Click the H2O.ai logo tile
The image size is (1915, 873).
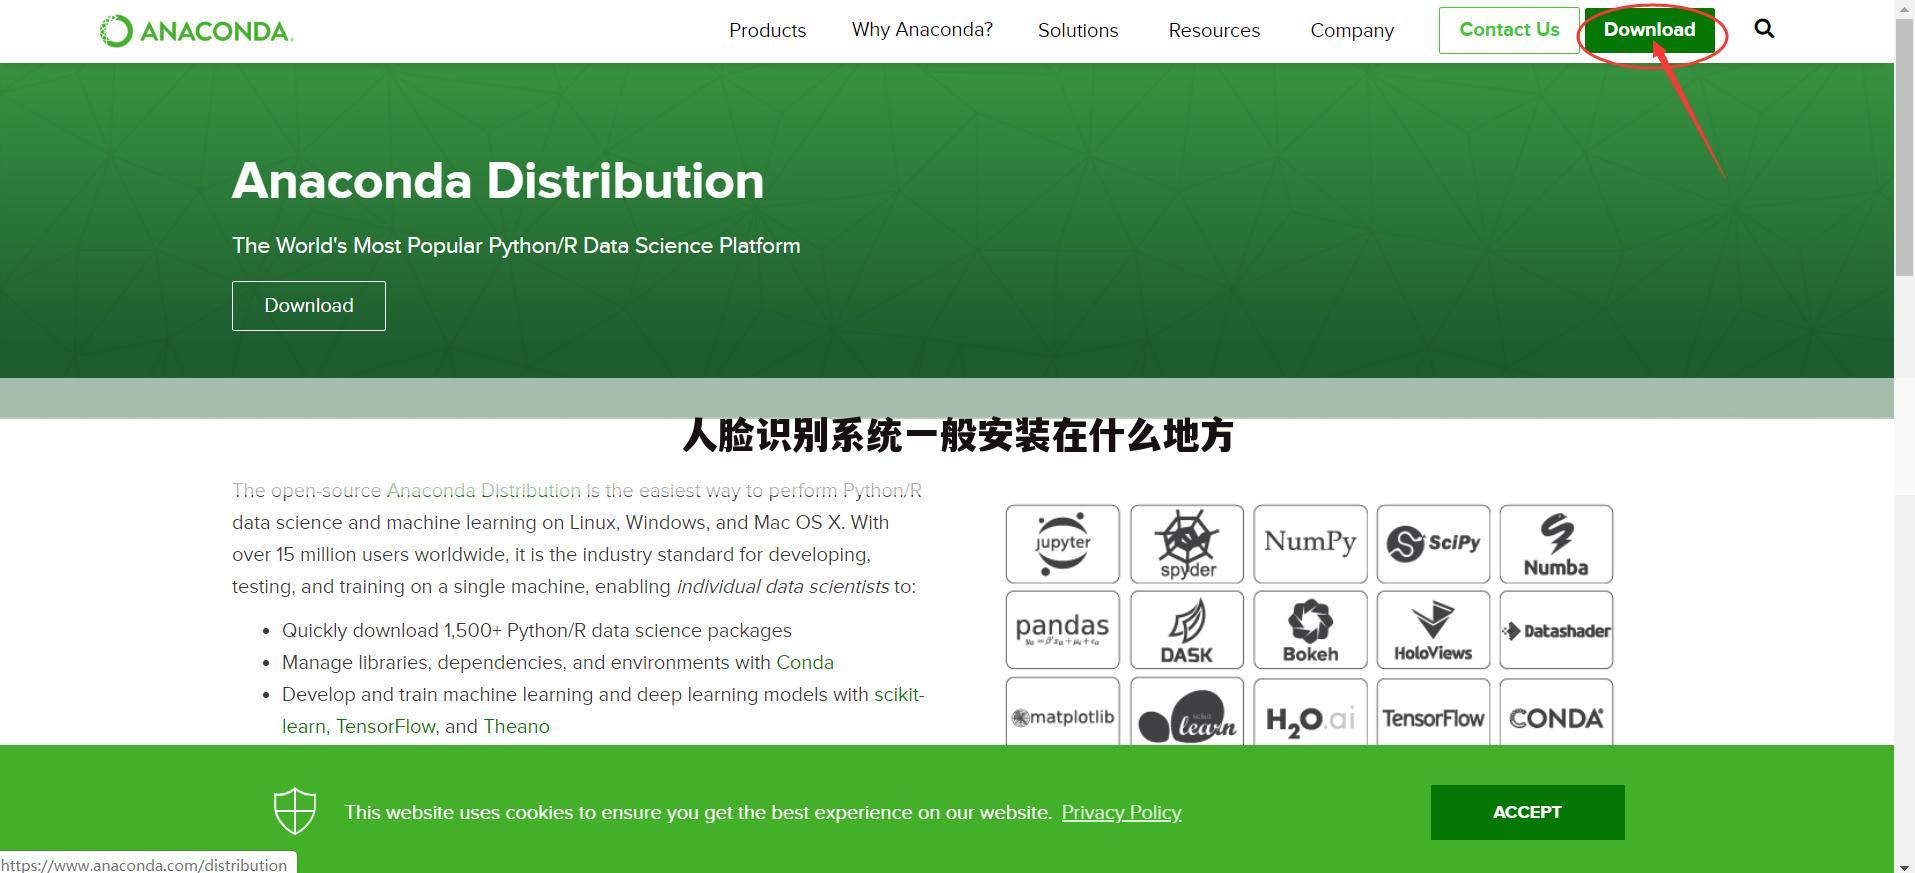[x=1310, y=712]
